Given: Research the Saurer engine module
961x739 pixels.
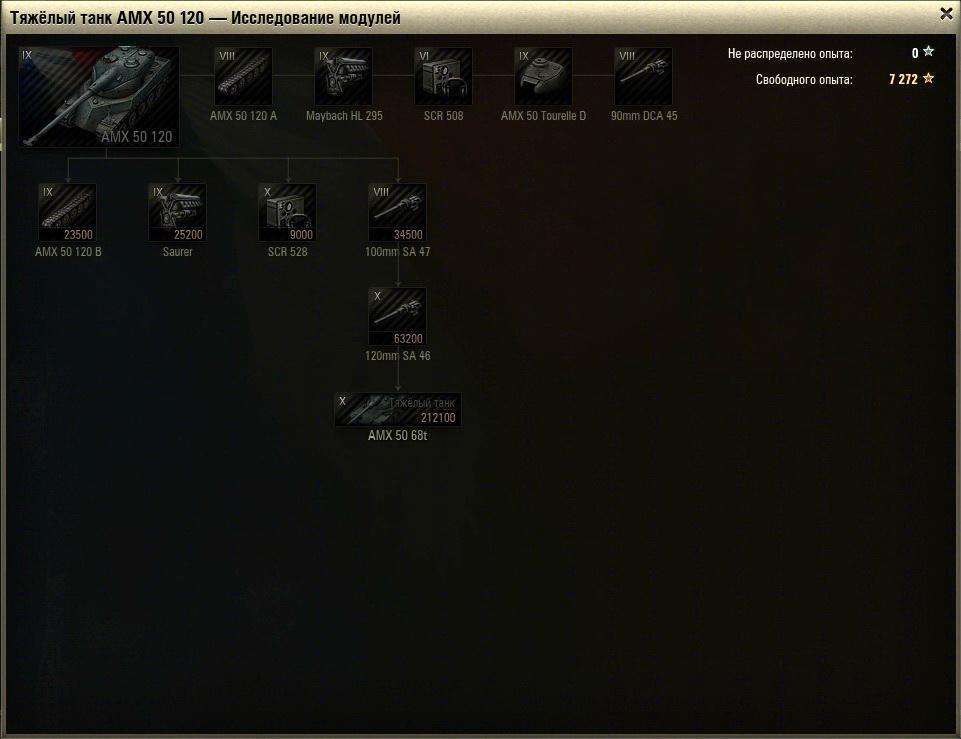Looking at the screenshot, I should click(x=178, y=213).
